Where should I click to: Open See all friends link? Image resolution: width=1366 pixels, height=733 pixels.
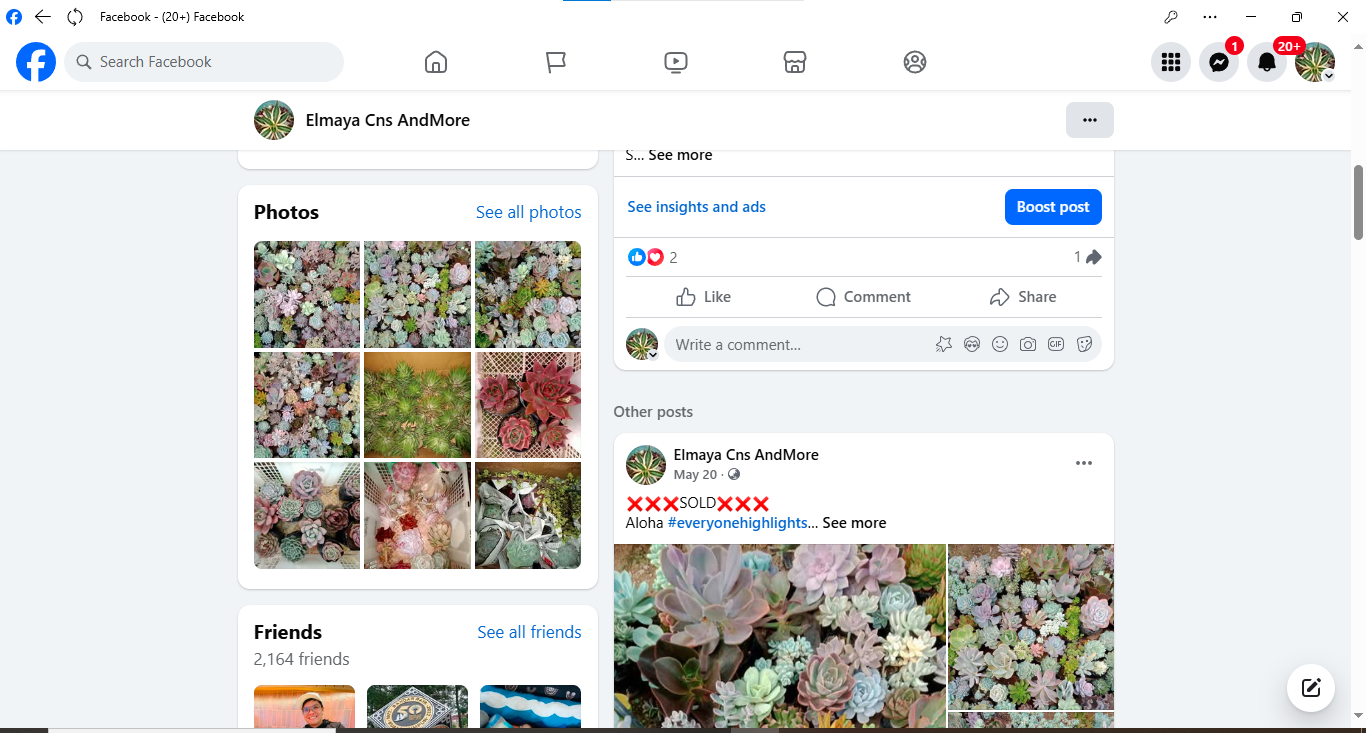pyautogui.click(x=530, y=632)
